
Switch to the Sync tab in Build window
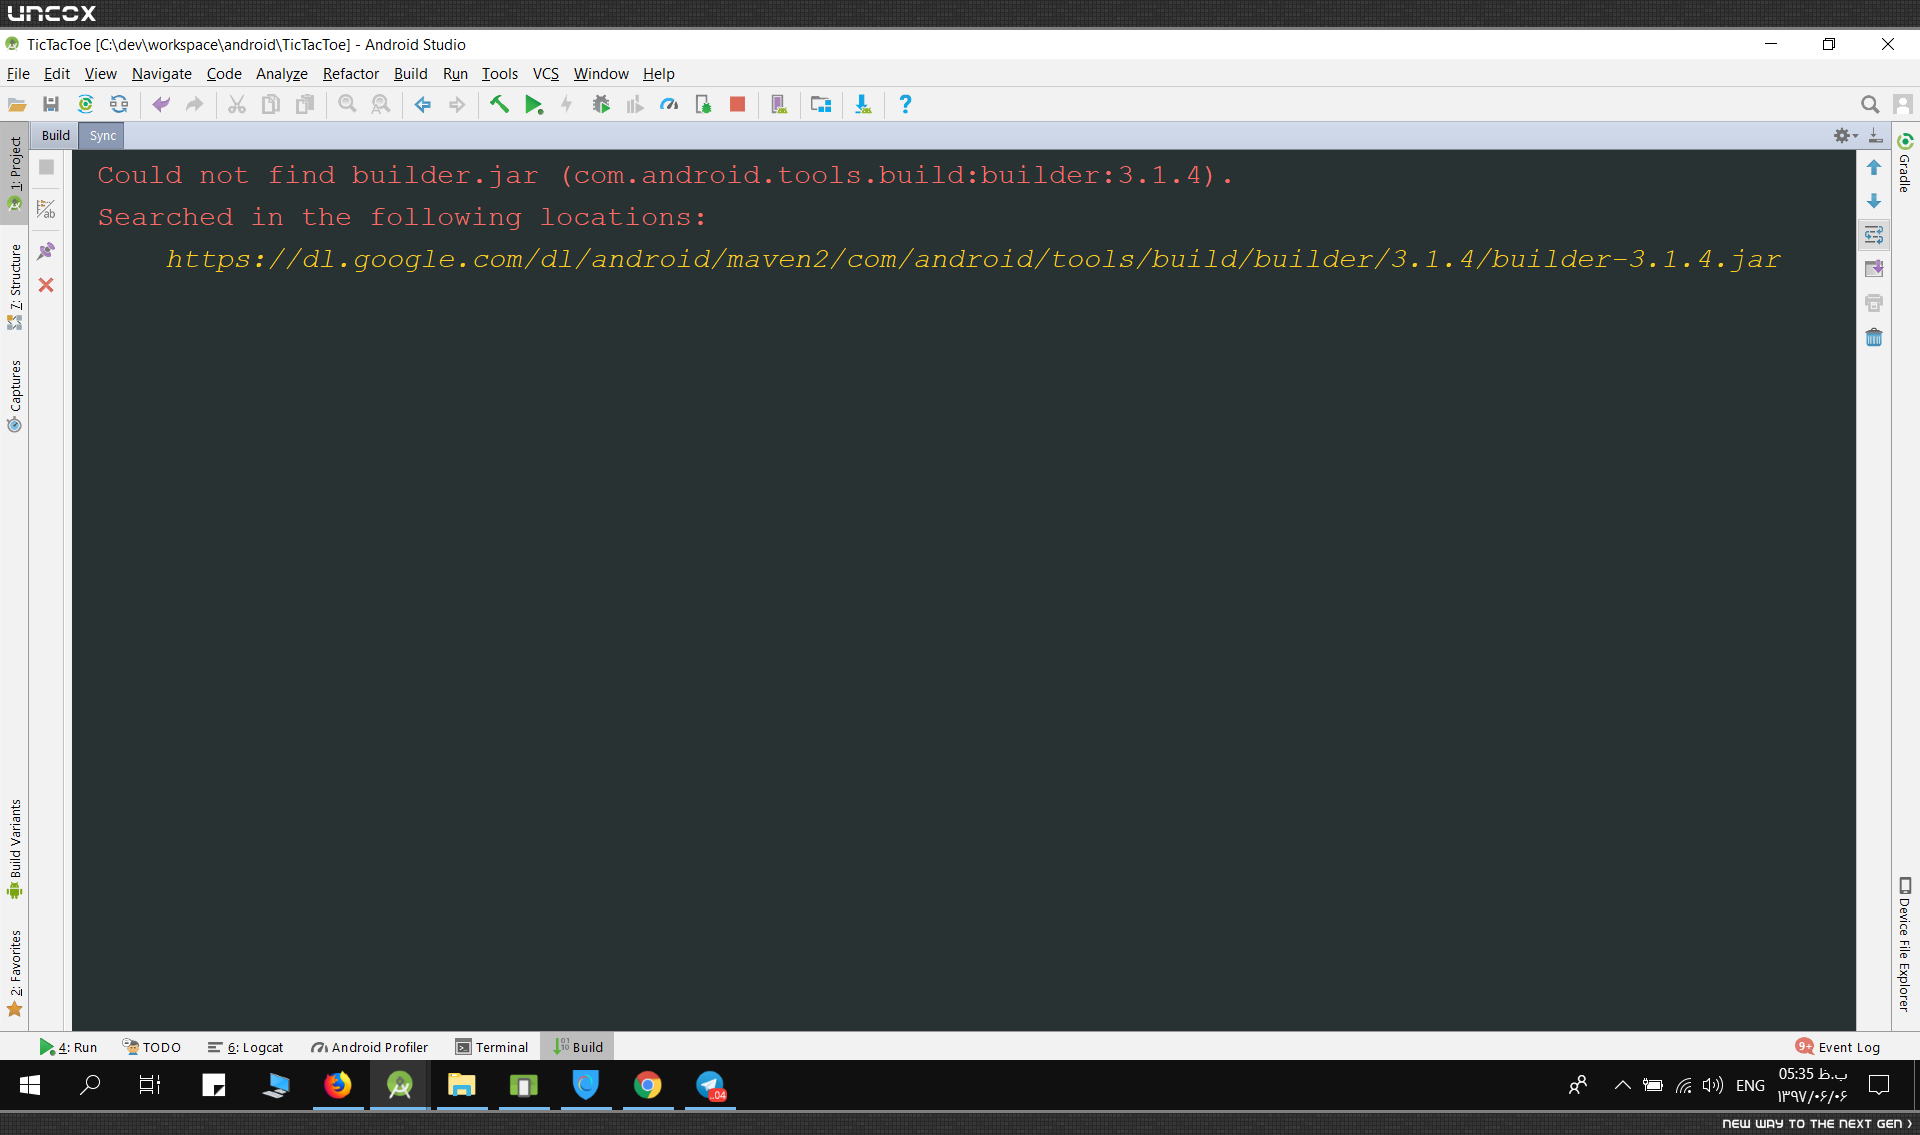(x=103, y=135)
